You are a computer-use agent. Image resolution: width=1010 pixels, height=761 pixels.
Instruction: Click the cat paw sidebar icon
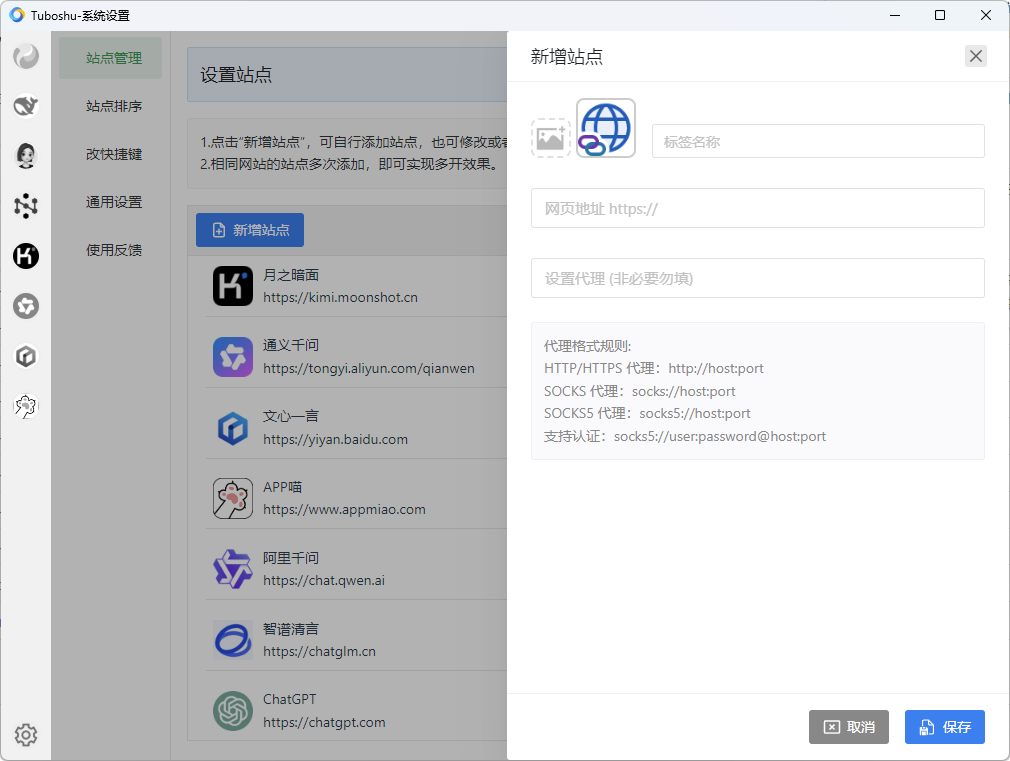[x=26, y=406]
